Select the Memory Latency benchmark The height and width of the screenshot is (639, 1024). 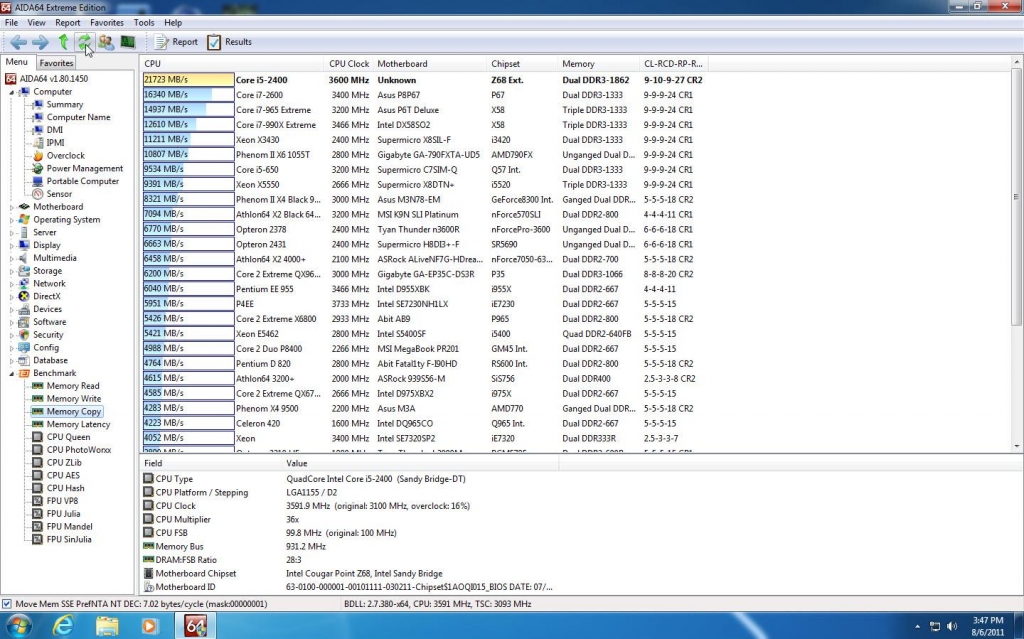(x=77, y=424)
